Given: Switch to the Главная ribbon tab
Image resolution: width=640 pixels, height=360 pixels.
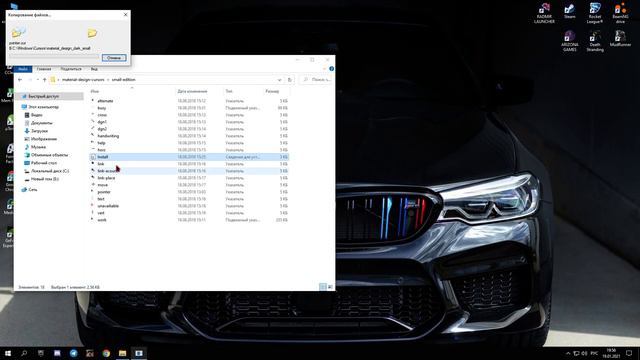Looking at the screenshot, I should 44,69.
